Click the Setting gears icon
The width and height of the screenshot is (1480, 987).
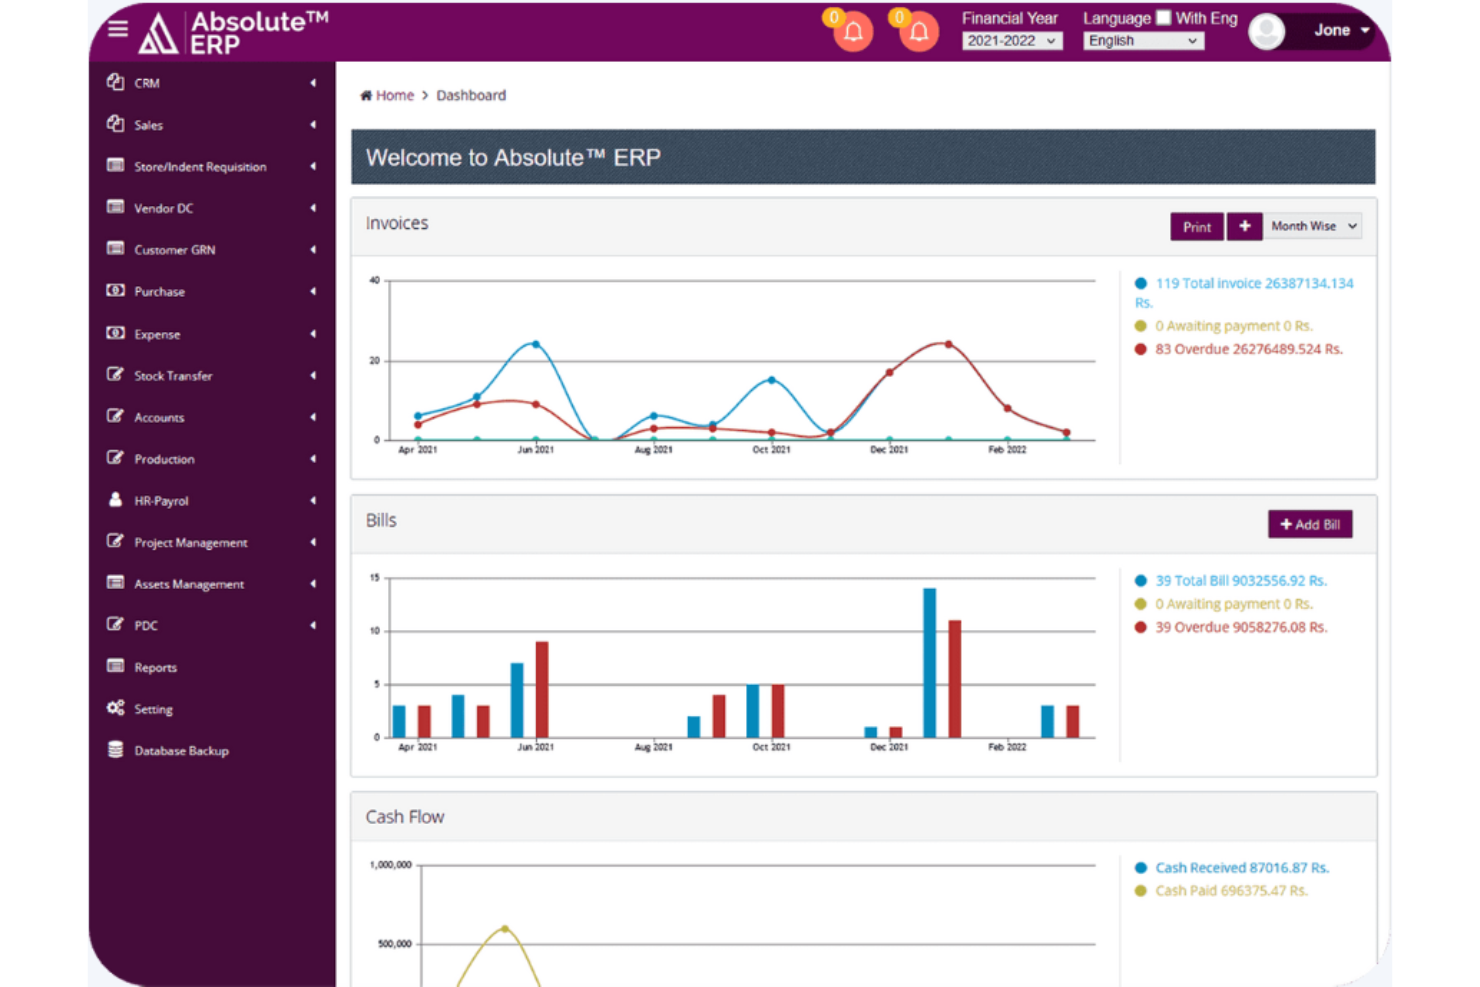[115, 708]
